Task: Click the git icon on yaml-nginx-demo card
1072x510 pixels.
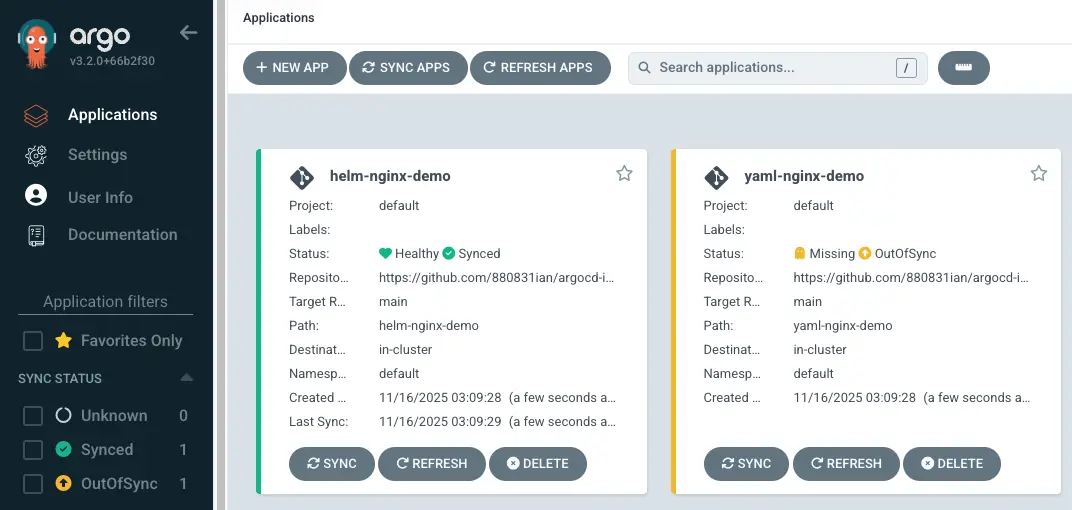Action: pyautogui.click(x=716, y=177)
